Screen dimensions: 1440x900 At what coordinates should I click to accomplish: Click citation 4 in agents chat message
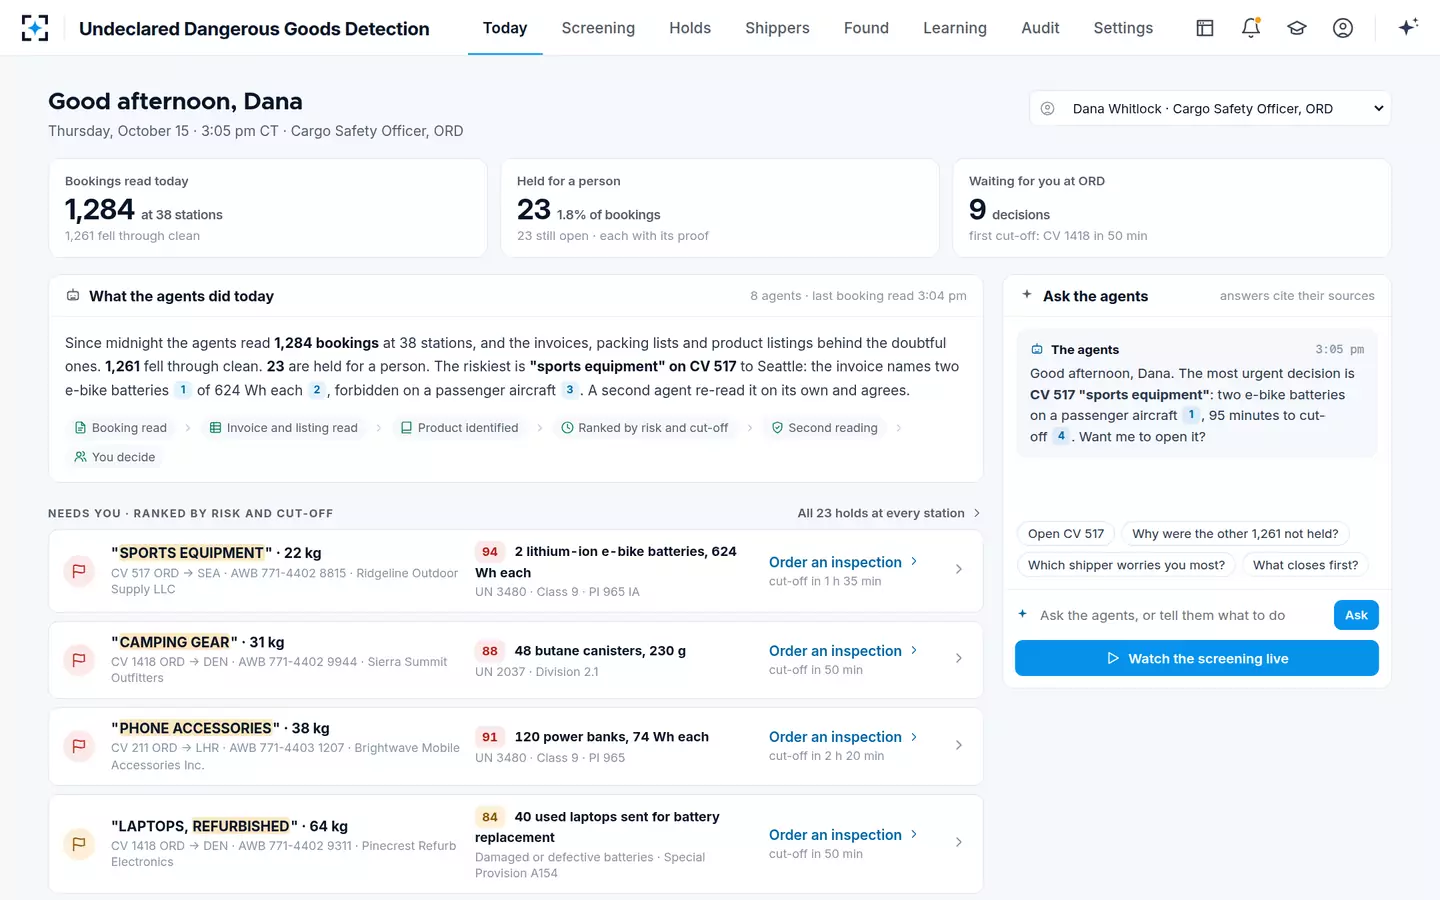pyautogui.click(x=1061, y=436)
